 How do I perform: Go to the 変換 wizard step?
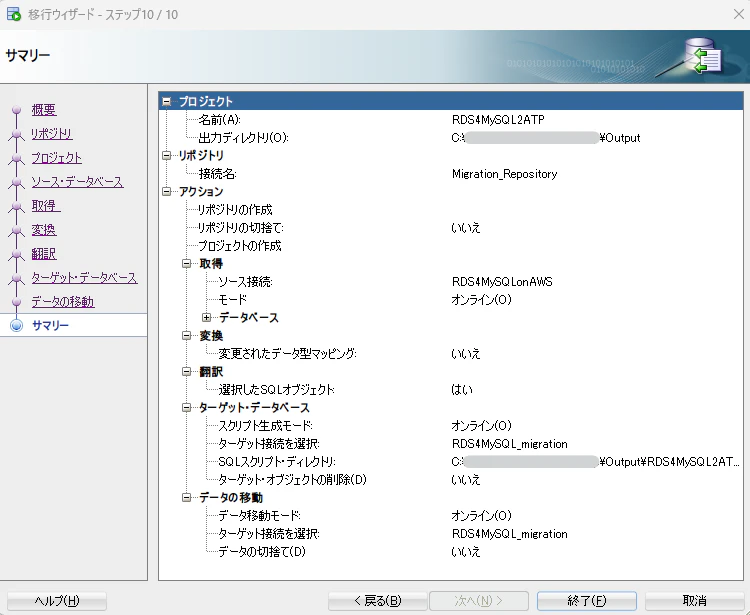44,230
